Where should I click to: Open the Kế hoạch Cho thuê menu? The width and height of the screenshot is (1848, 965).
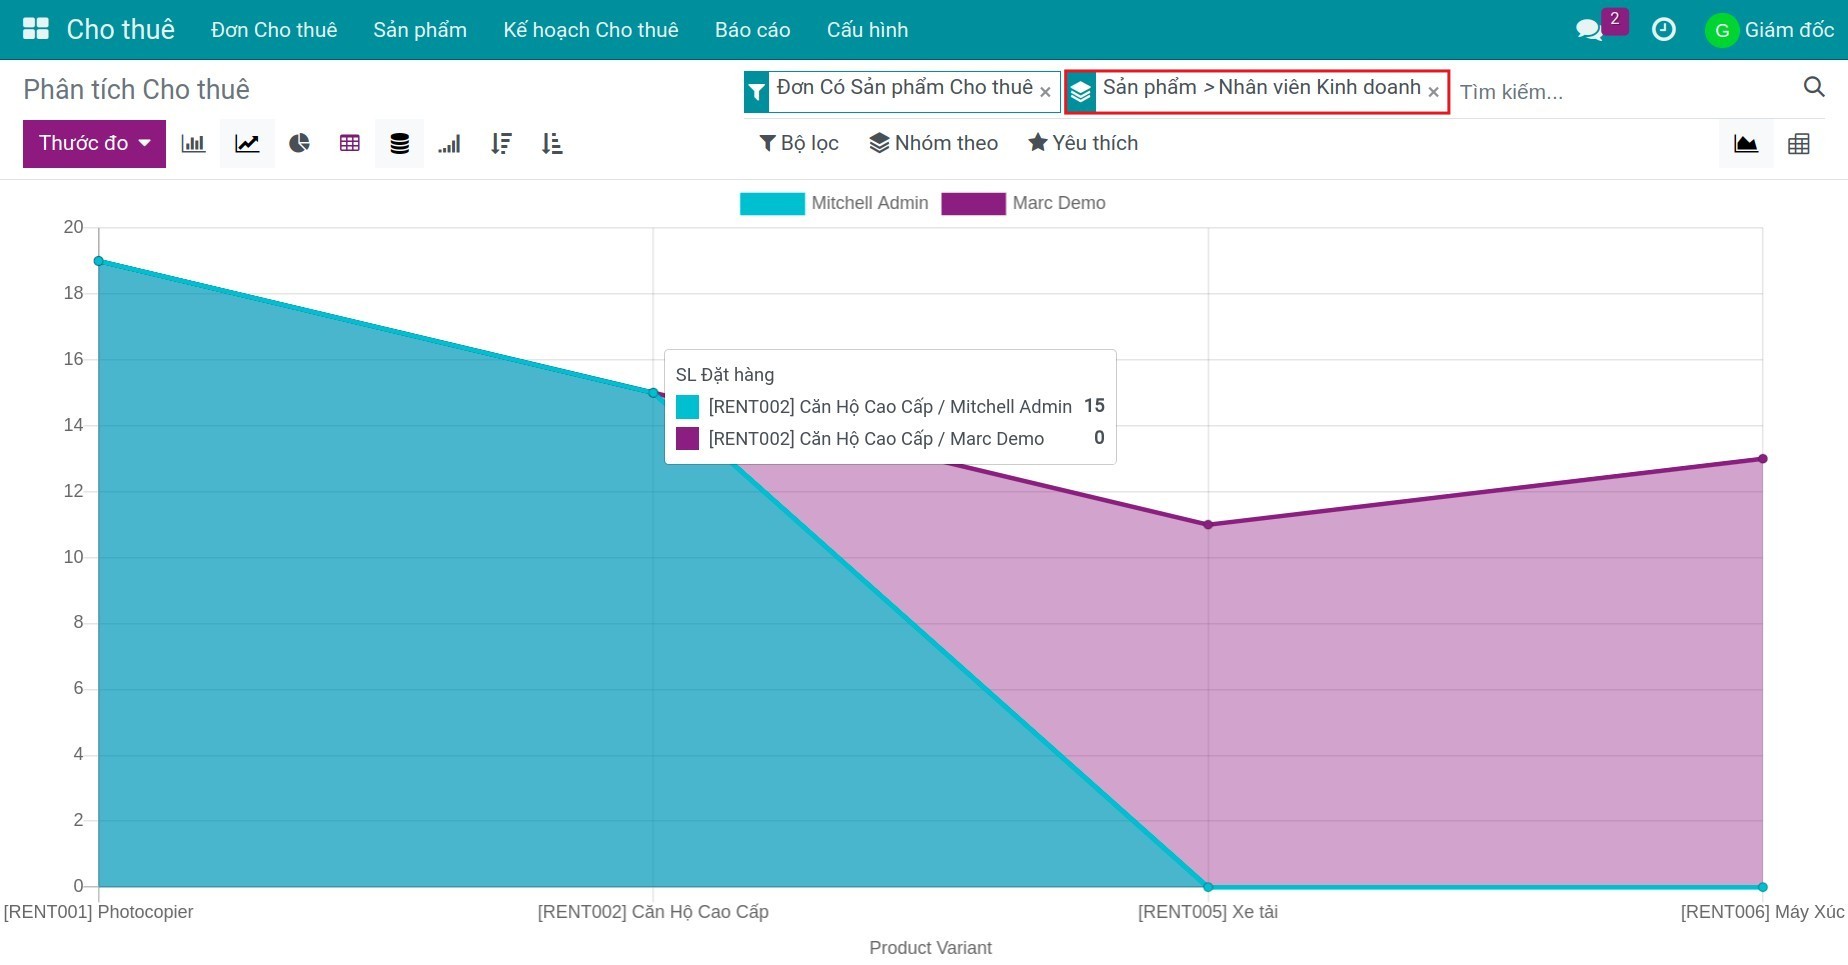coord(591,30)
